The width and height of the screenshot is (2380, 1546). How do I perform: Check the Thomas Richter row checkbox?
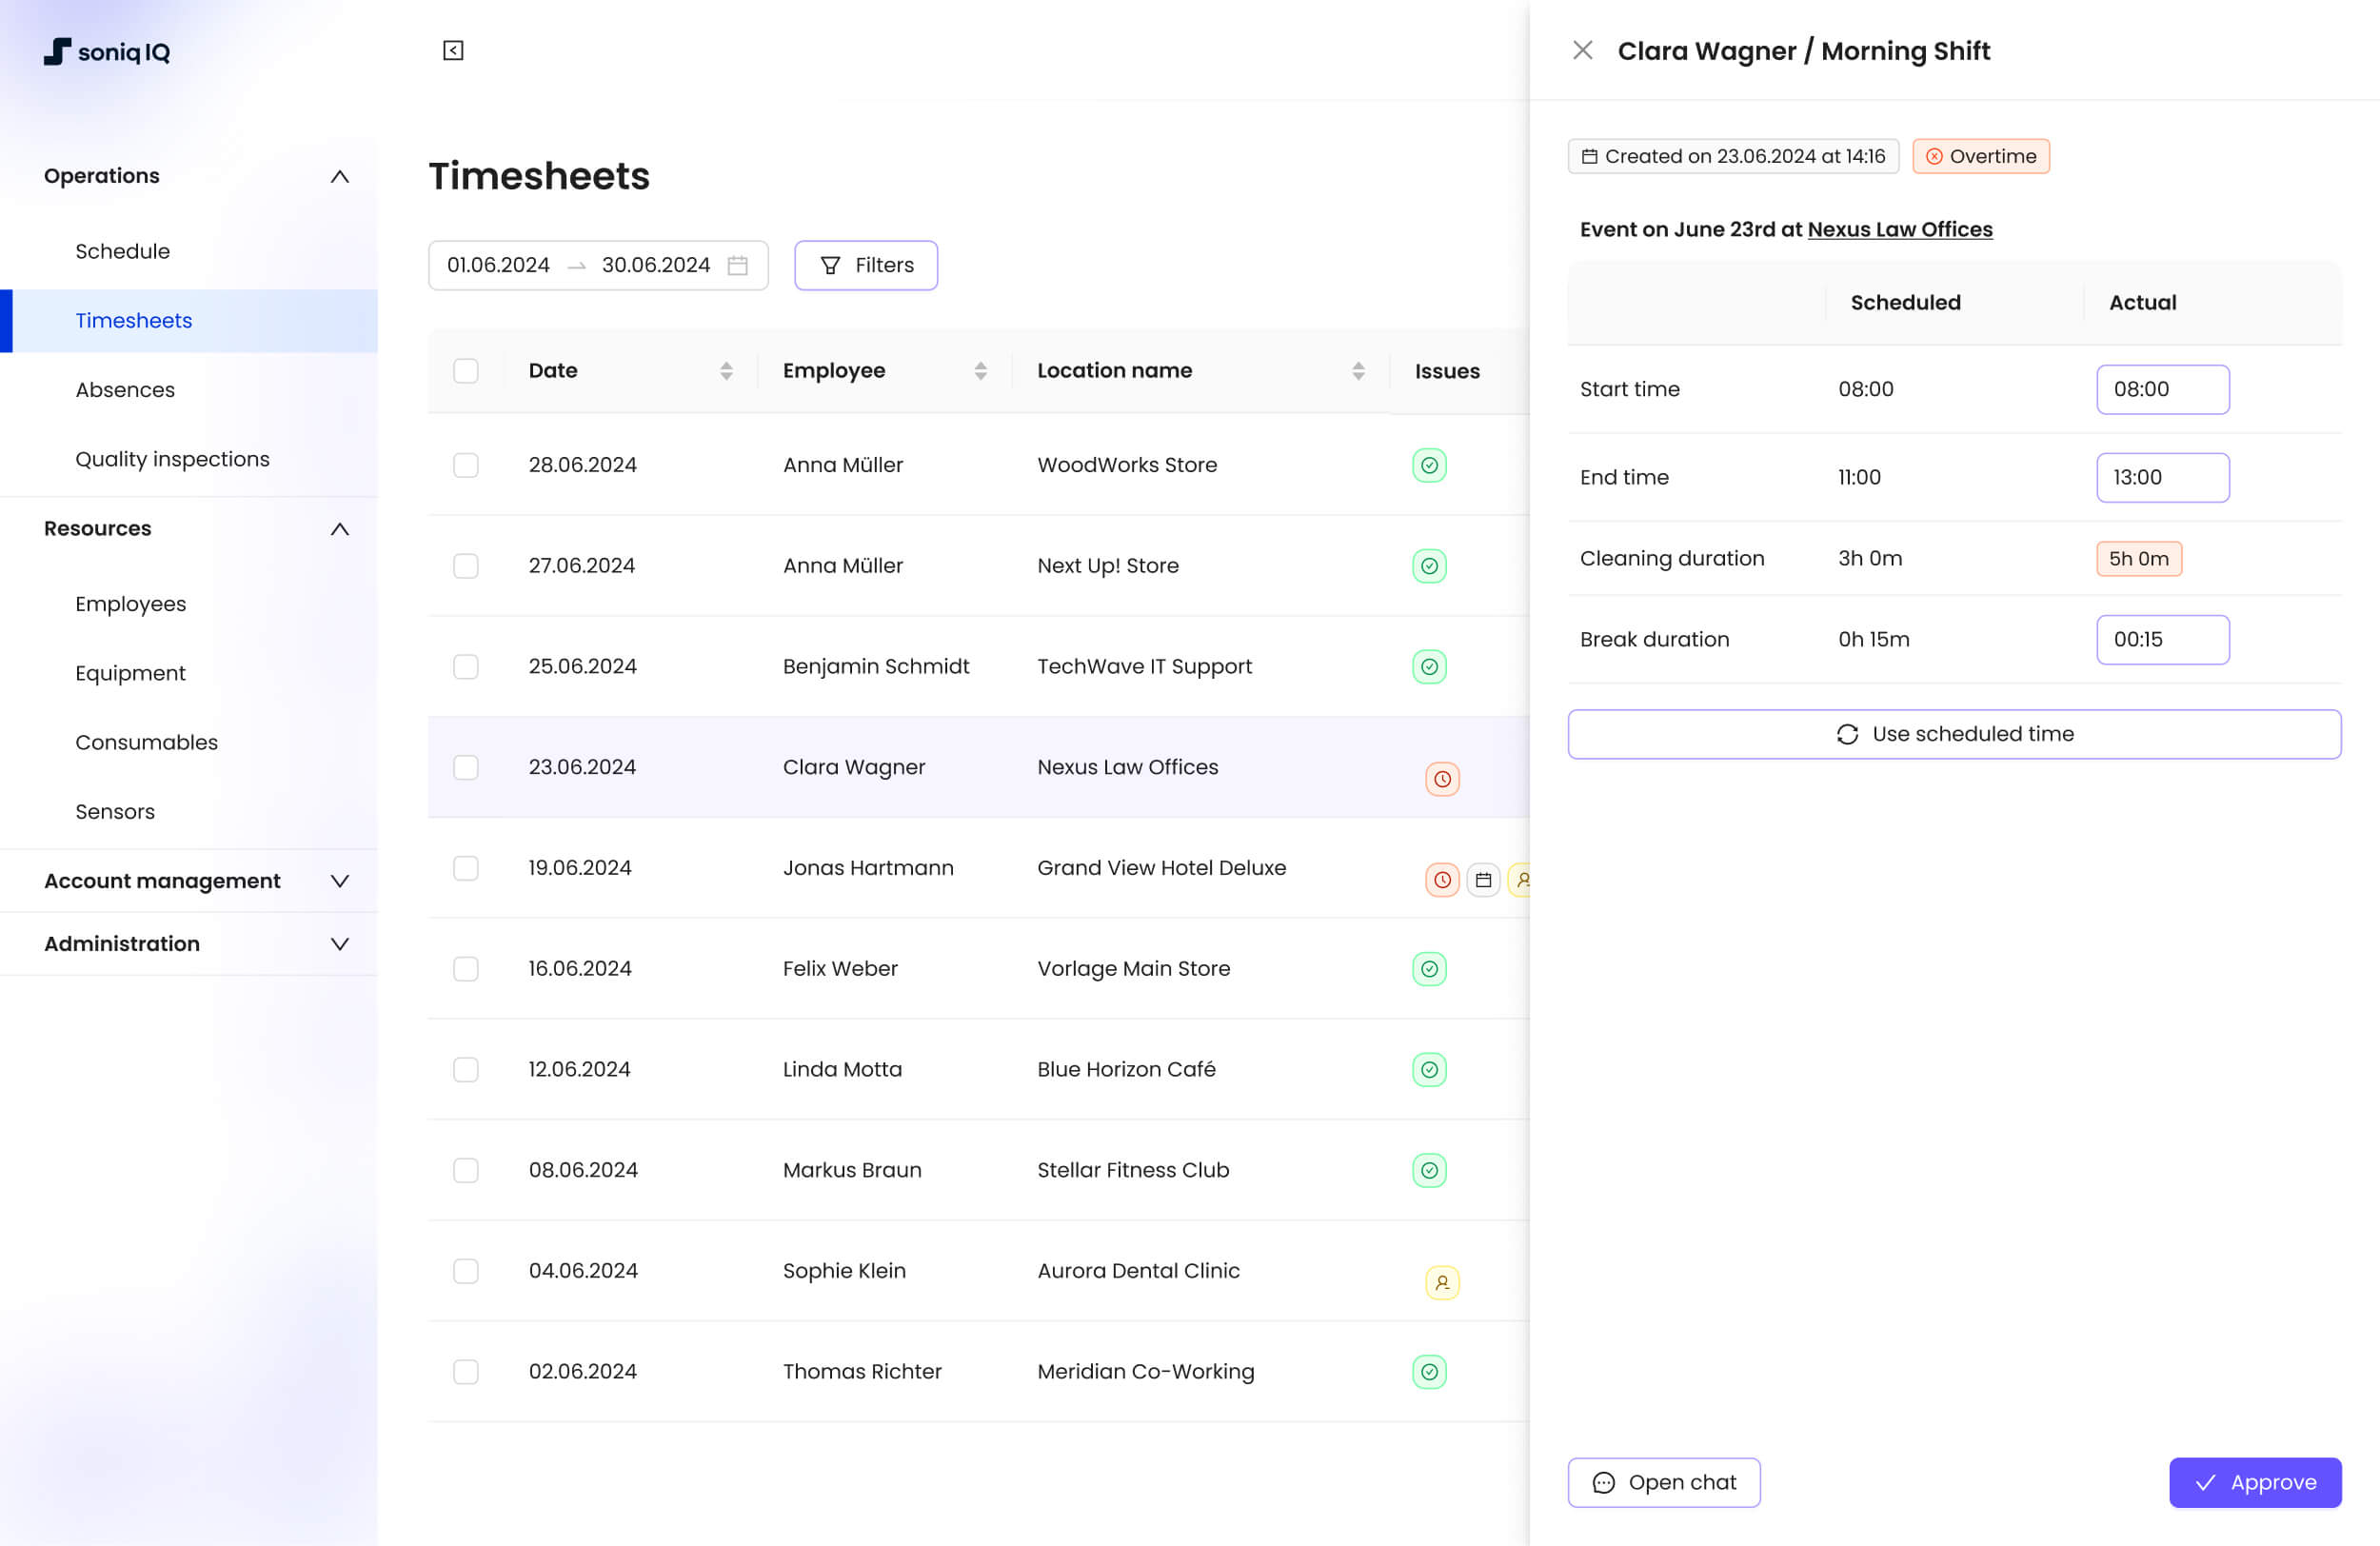(466, 1372)
